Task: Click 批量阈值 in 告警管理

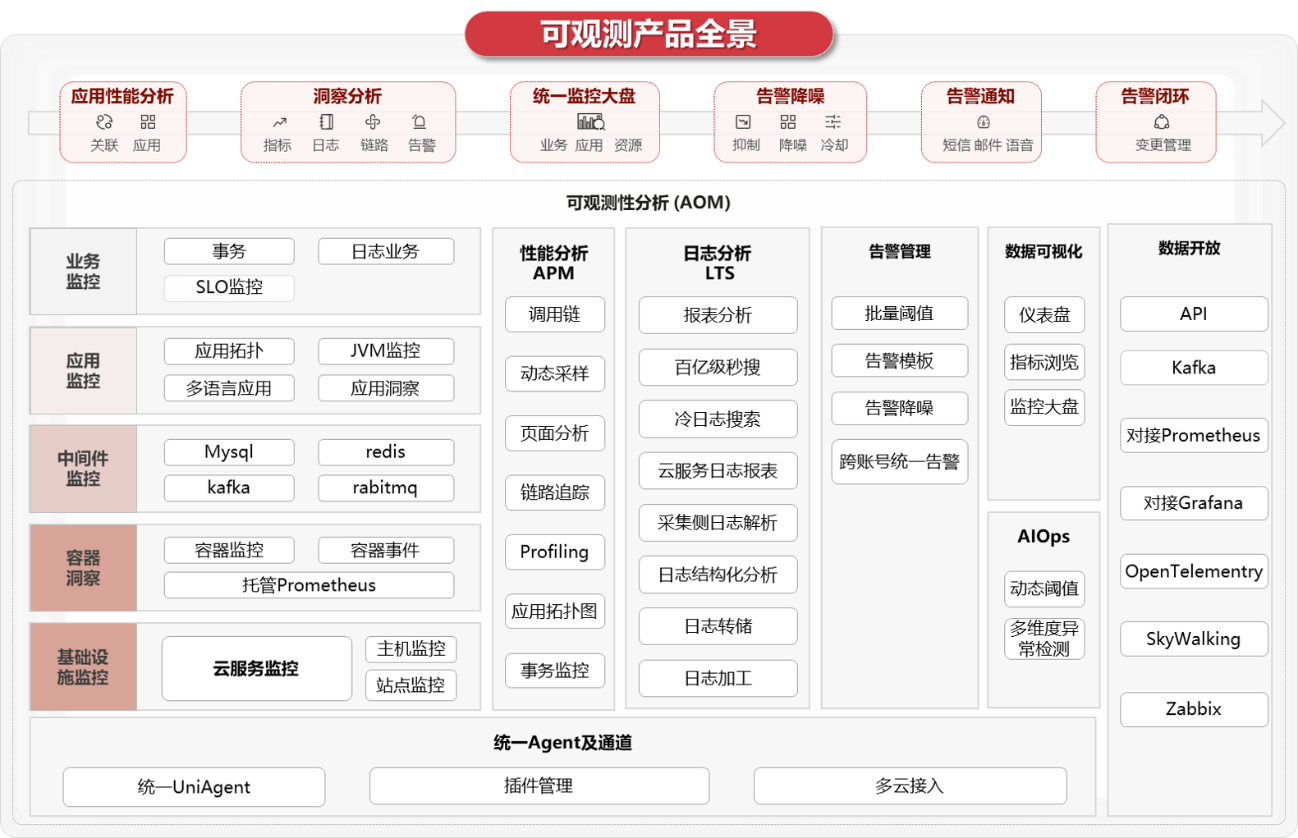Action: (x=900, y=313)
